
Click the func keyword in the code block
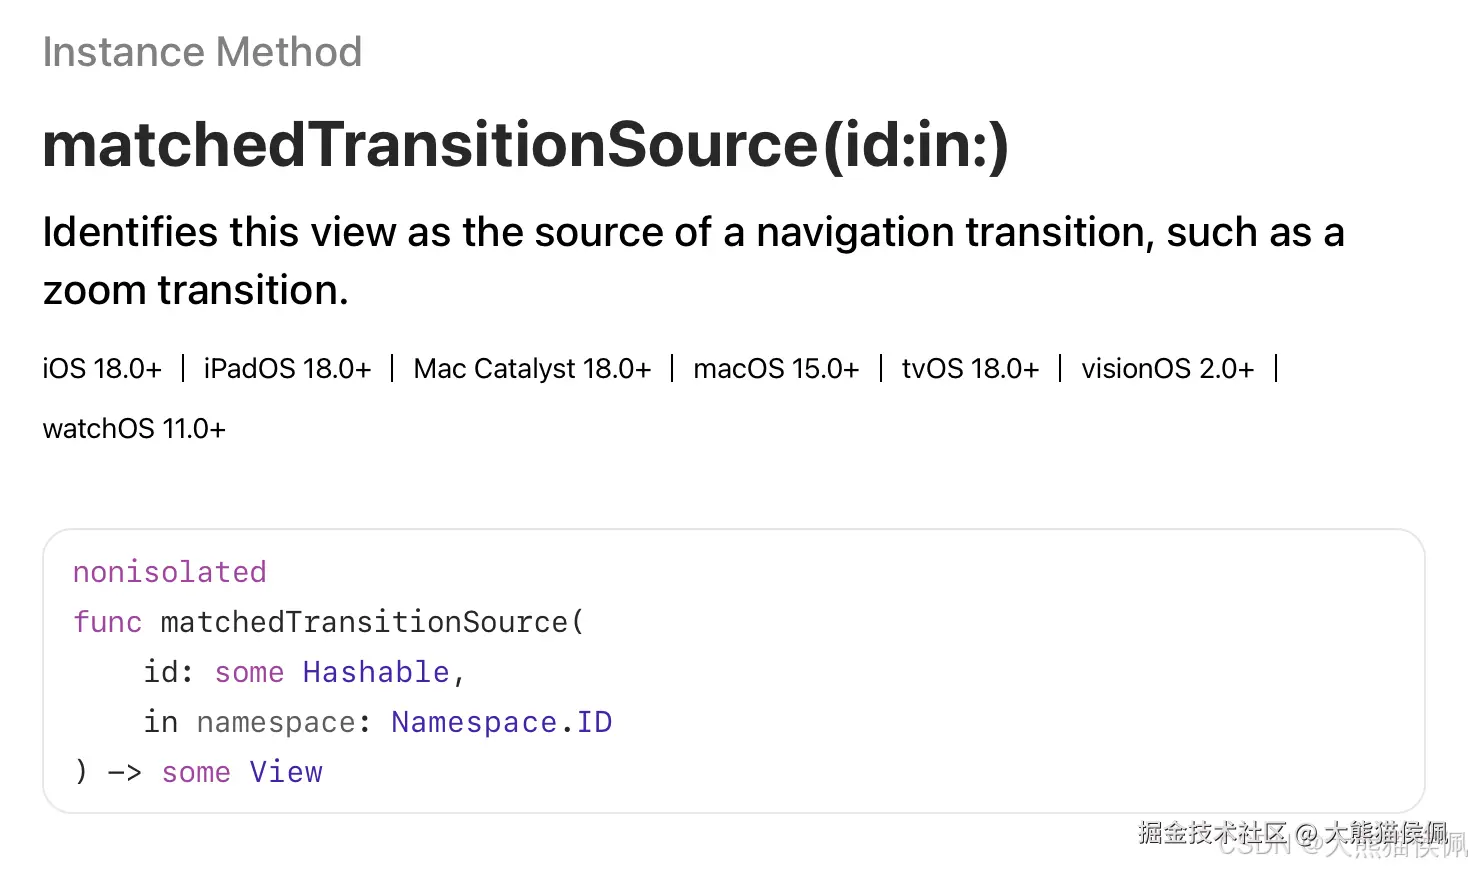[x=107, y=622]
